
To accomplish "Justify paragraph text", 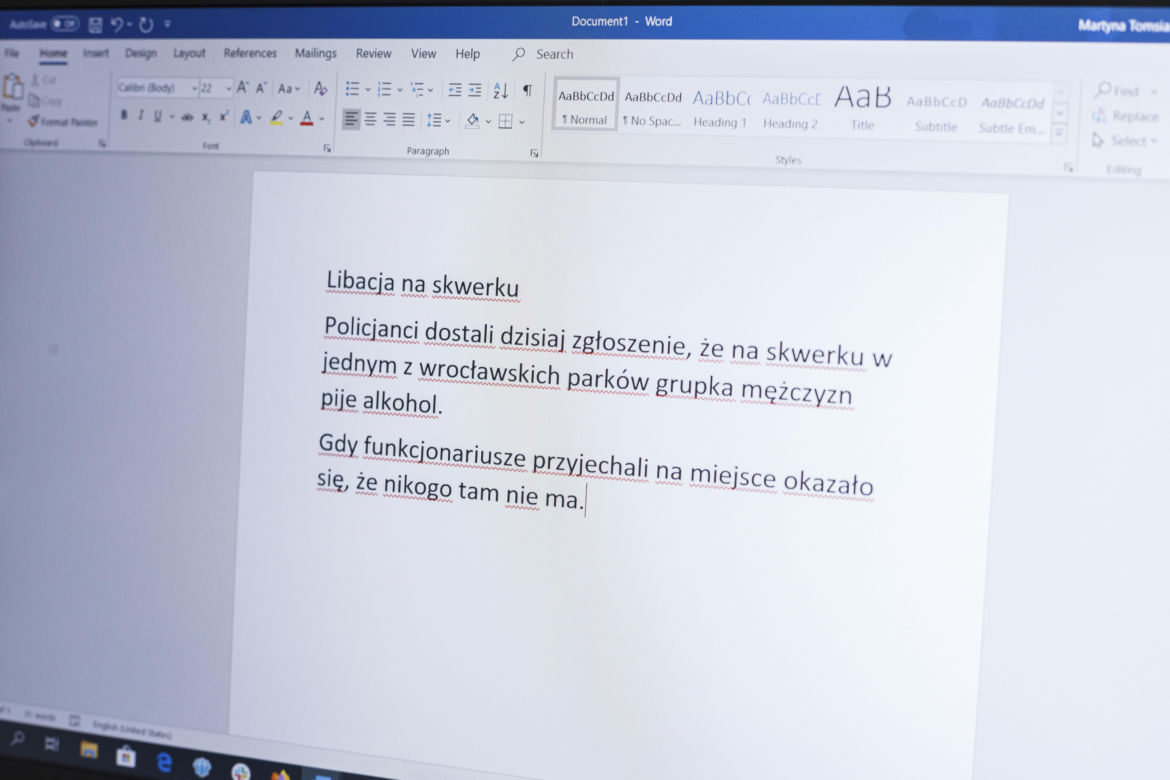I will (408, 119).
